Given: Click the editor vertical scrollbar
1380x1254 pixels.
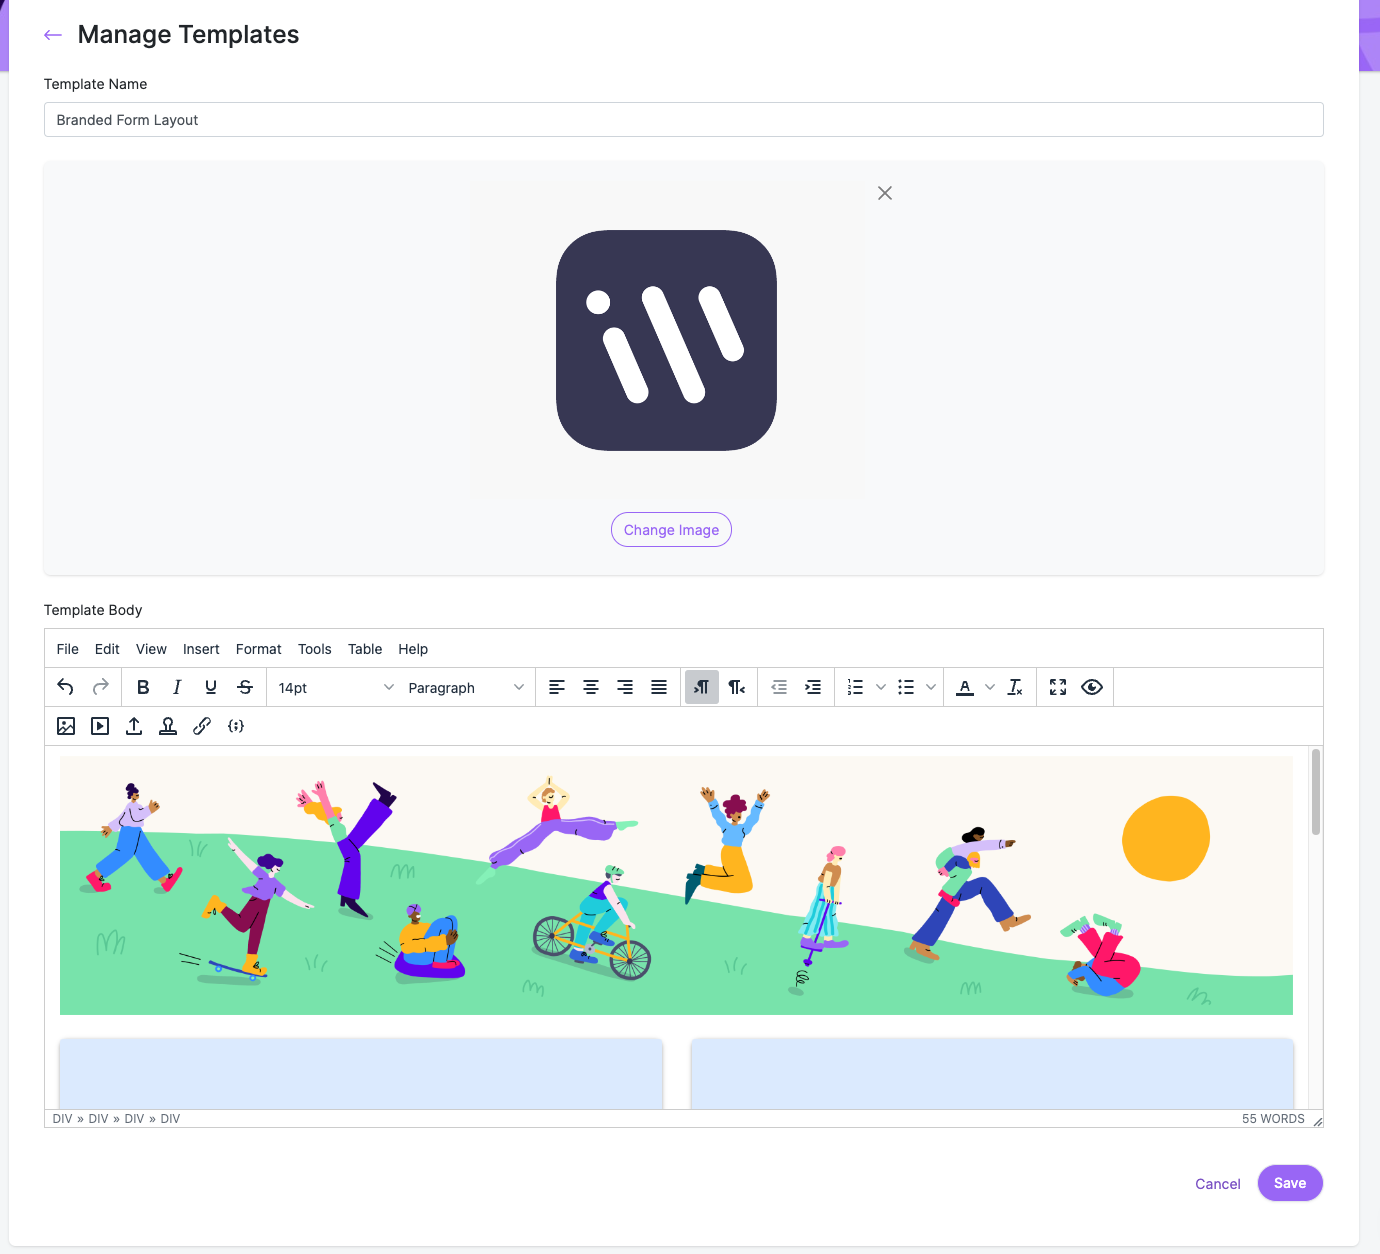Looking at the screenshot, I should [x=1316, y=791].
